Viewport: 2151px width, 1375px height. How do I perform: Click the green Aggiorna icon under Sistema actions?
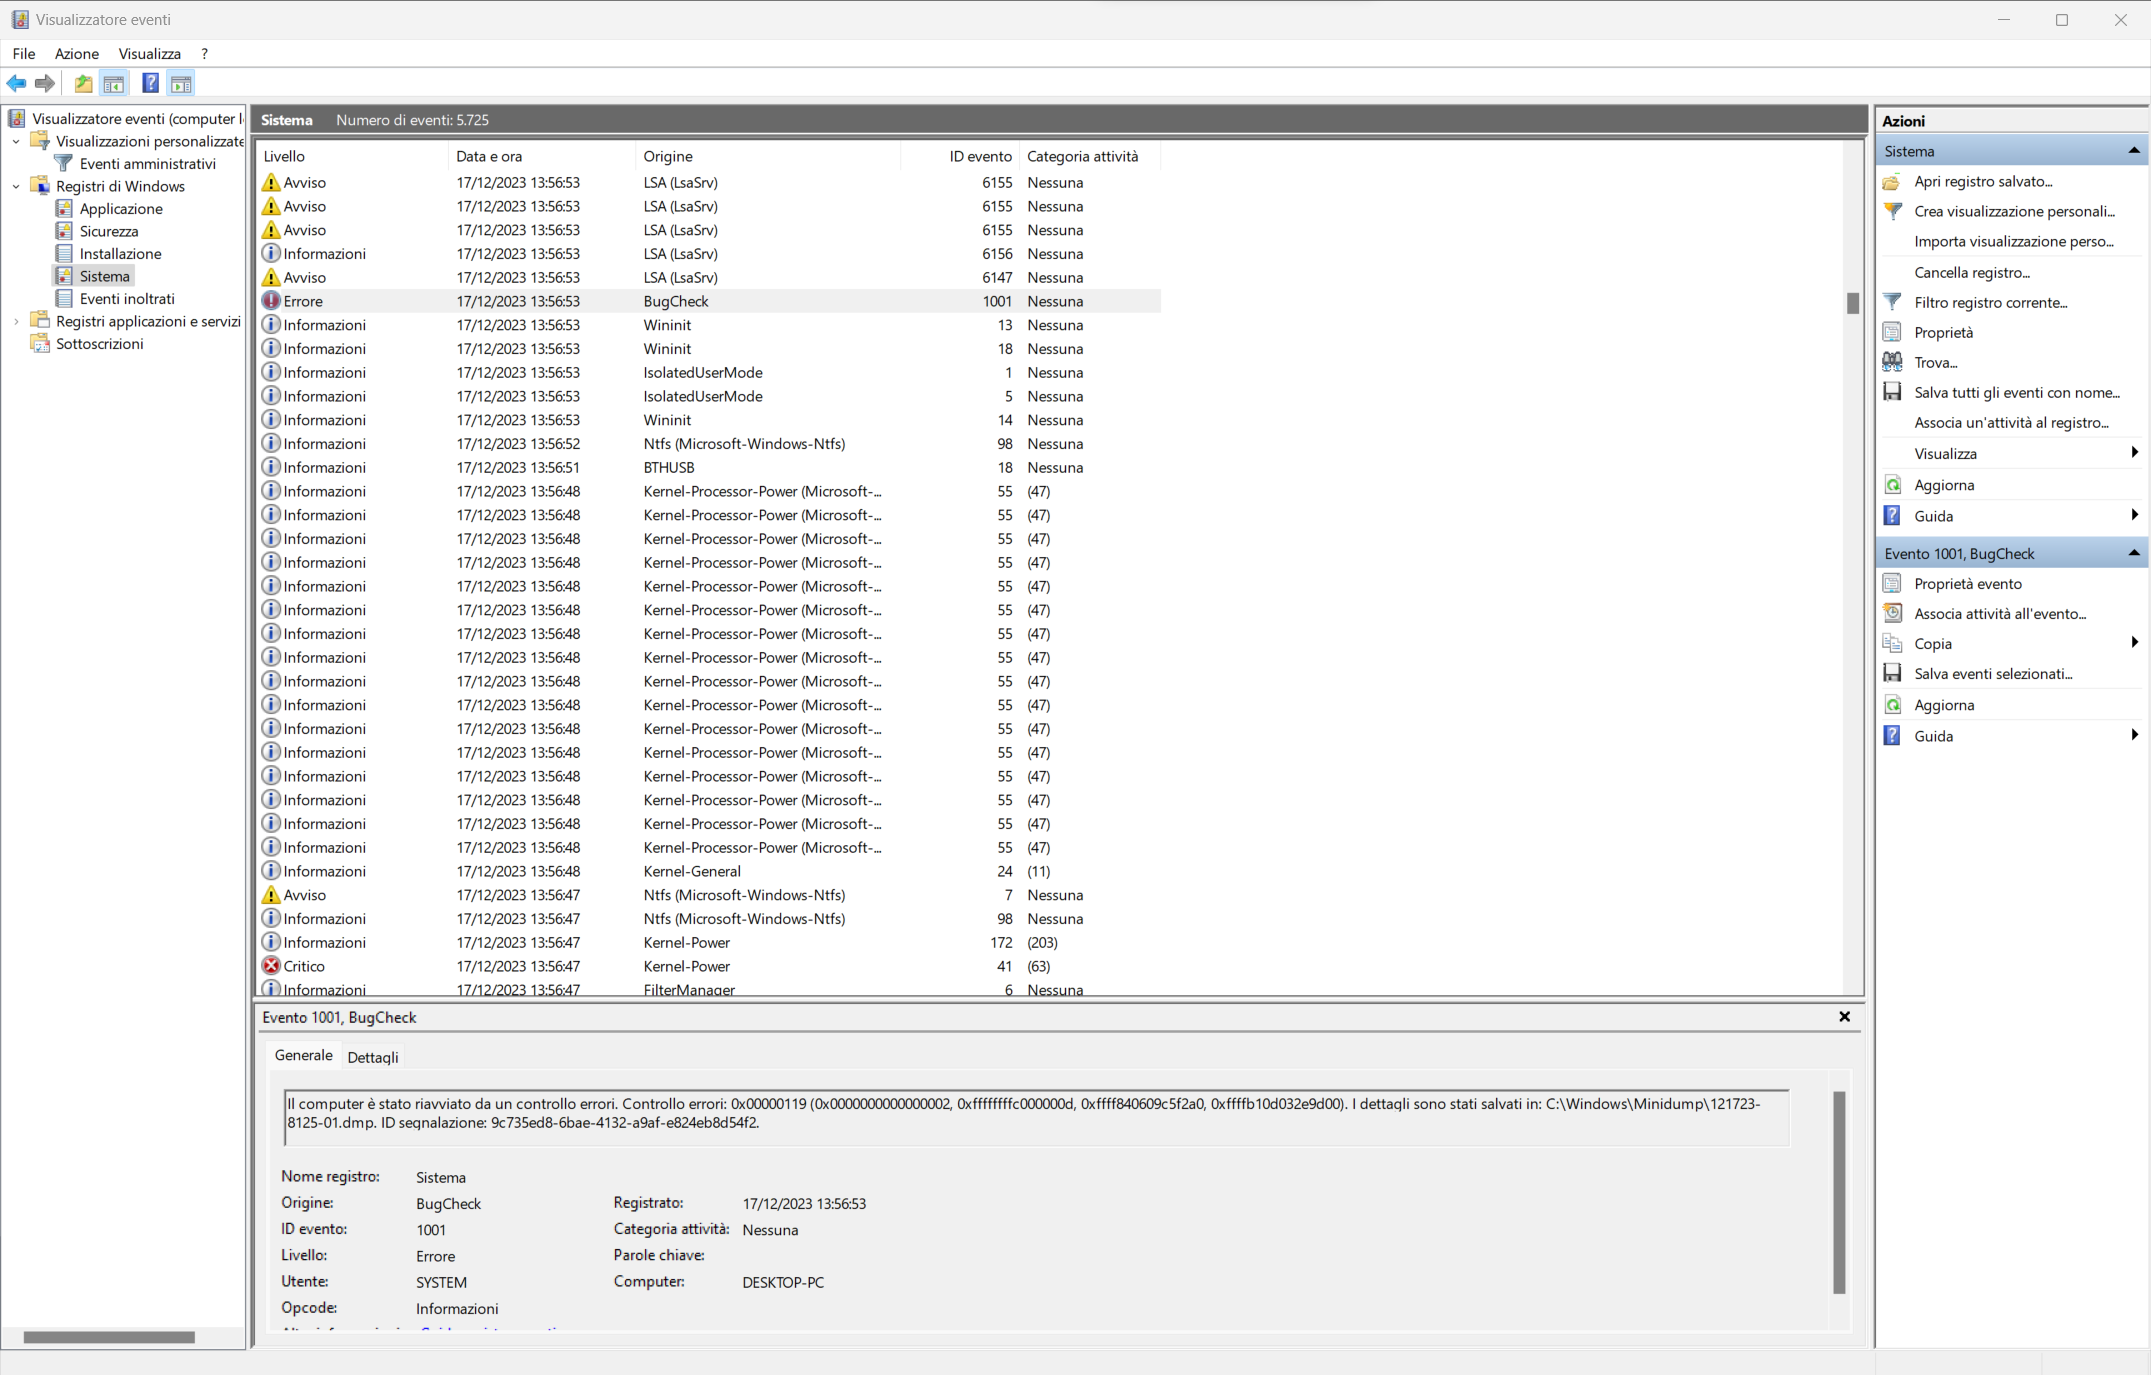pyautogui.click(x=1892, y=485)
